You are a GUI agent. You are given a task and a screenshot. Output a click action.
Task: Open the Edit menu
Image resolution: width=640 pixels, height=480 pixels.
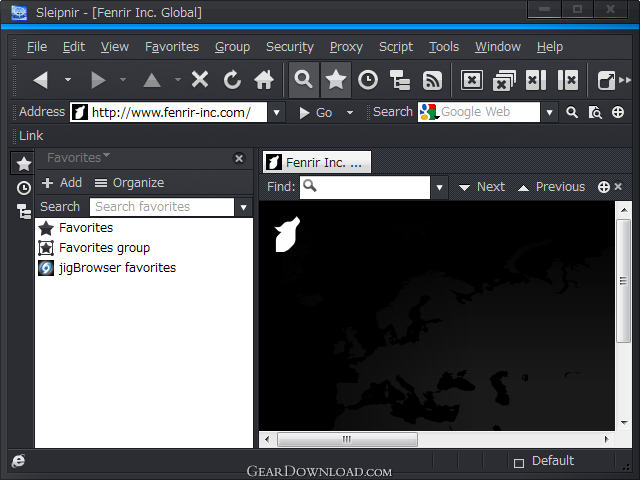coord(74,47)
